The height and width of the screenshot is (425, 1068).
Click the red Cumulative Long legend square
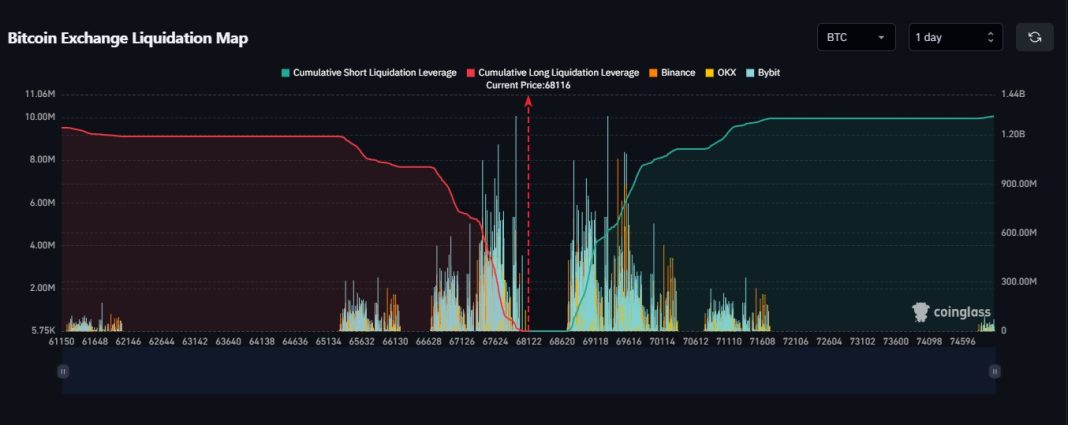pyautogui.click(x=471, y=73)
